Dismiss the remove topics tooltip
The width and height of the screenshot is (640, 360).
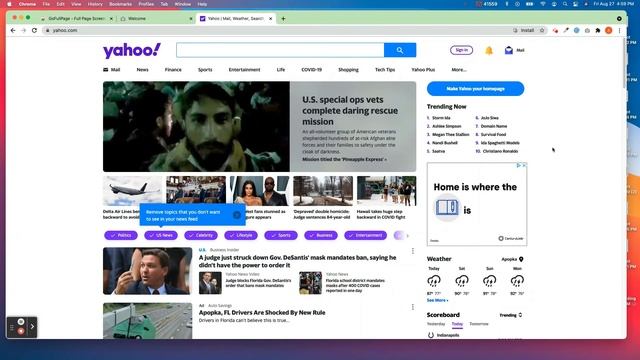tap(237, 215)
